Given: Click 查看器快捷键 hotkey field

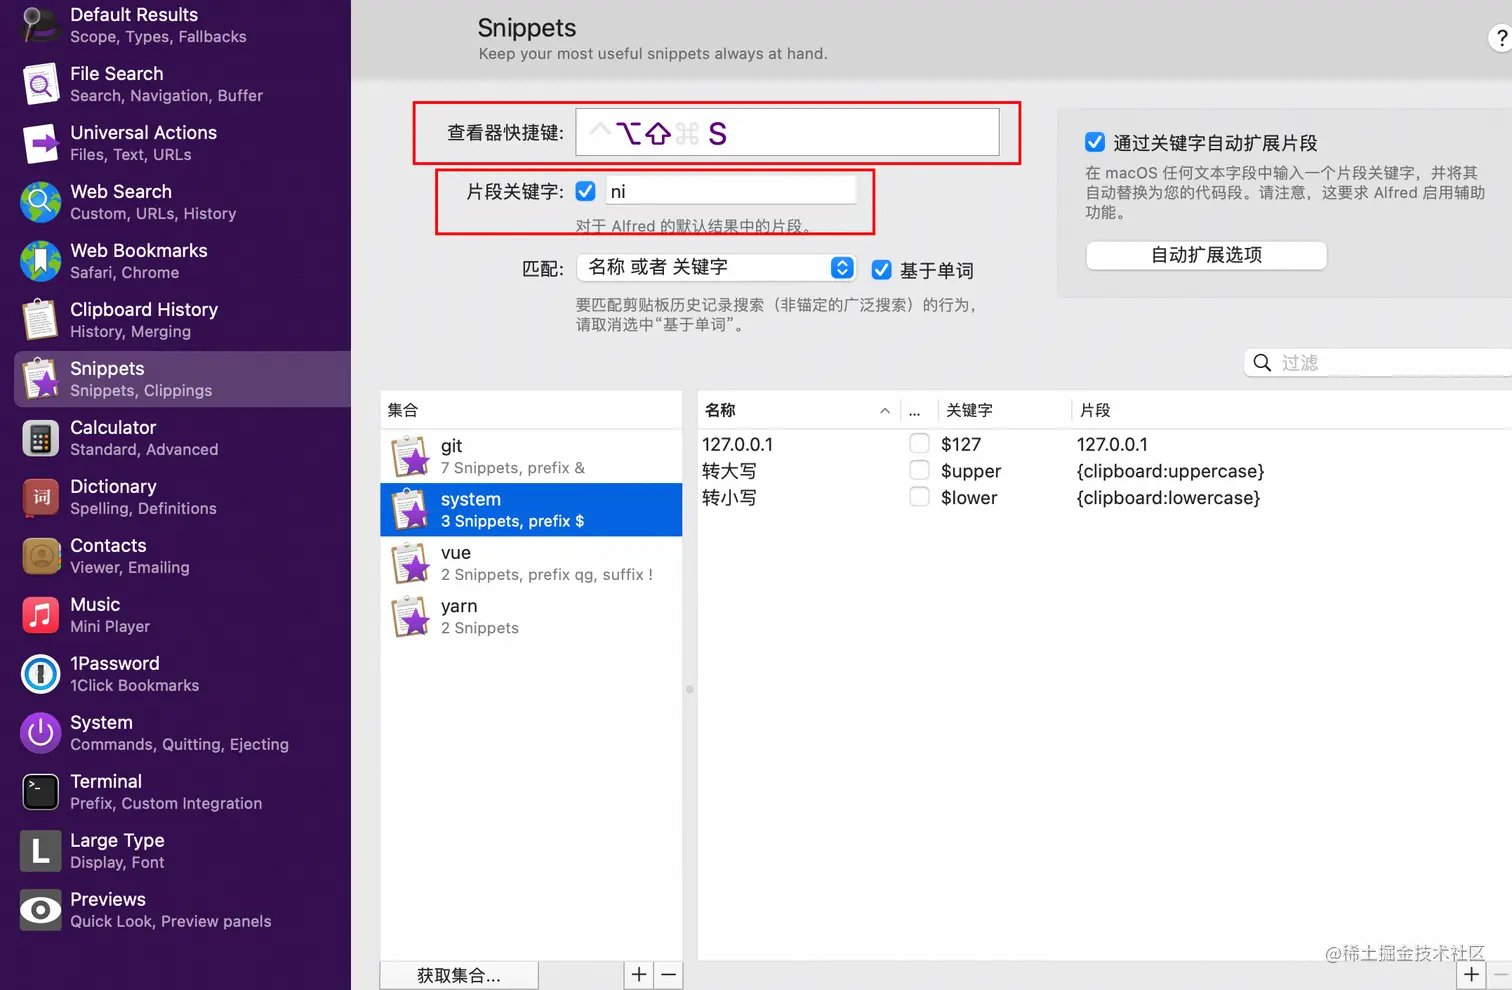Looking at the screenshot, I should pyautogui.click(x=787, y=132).
